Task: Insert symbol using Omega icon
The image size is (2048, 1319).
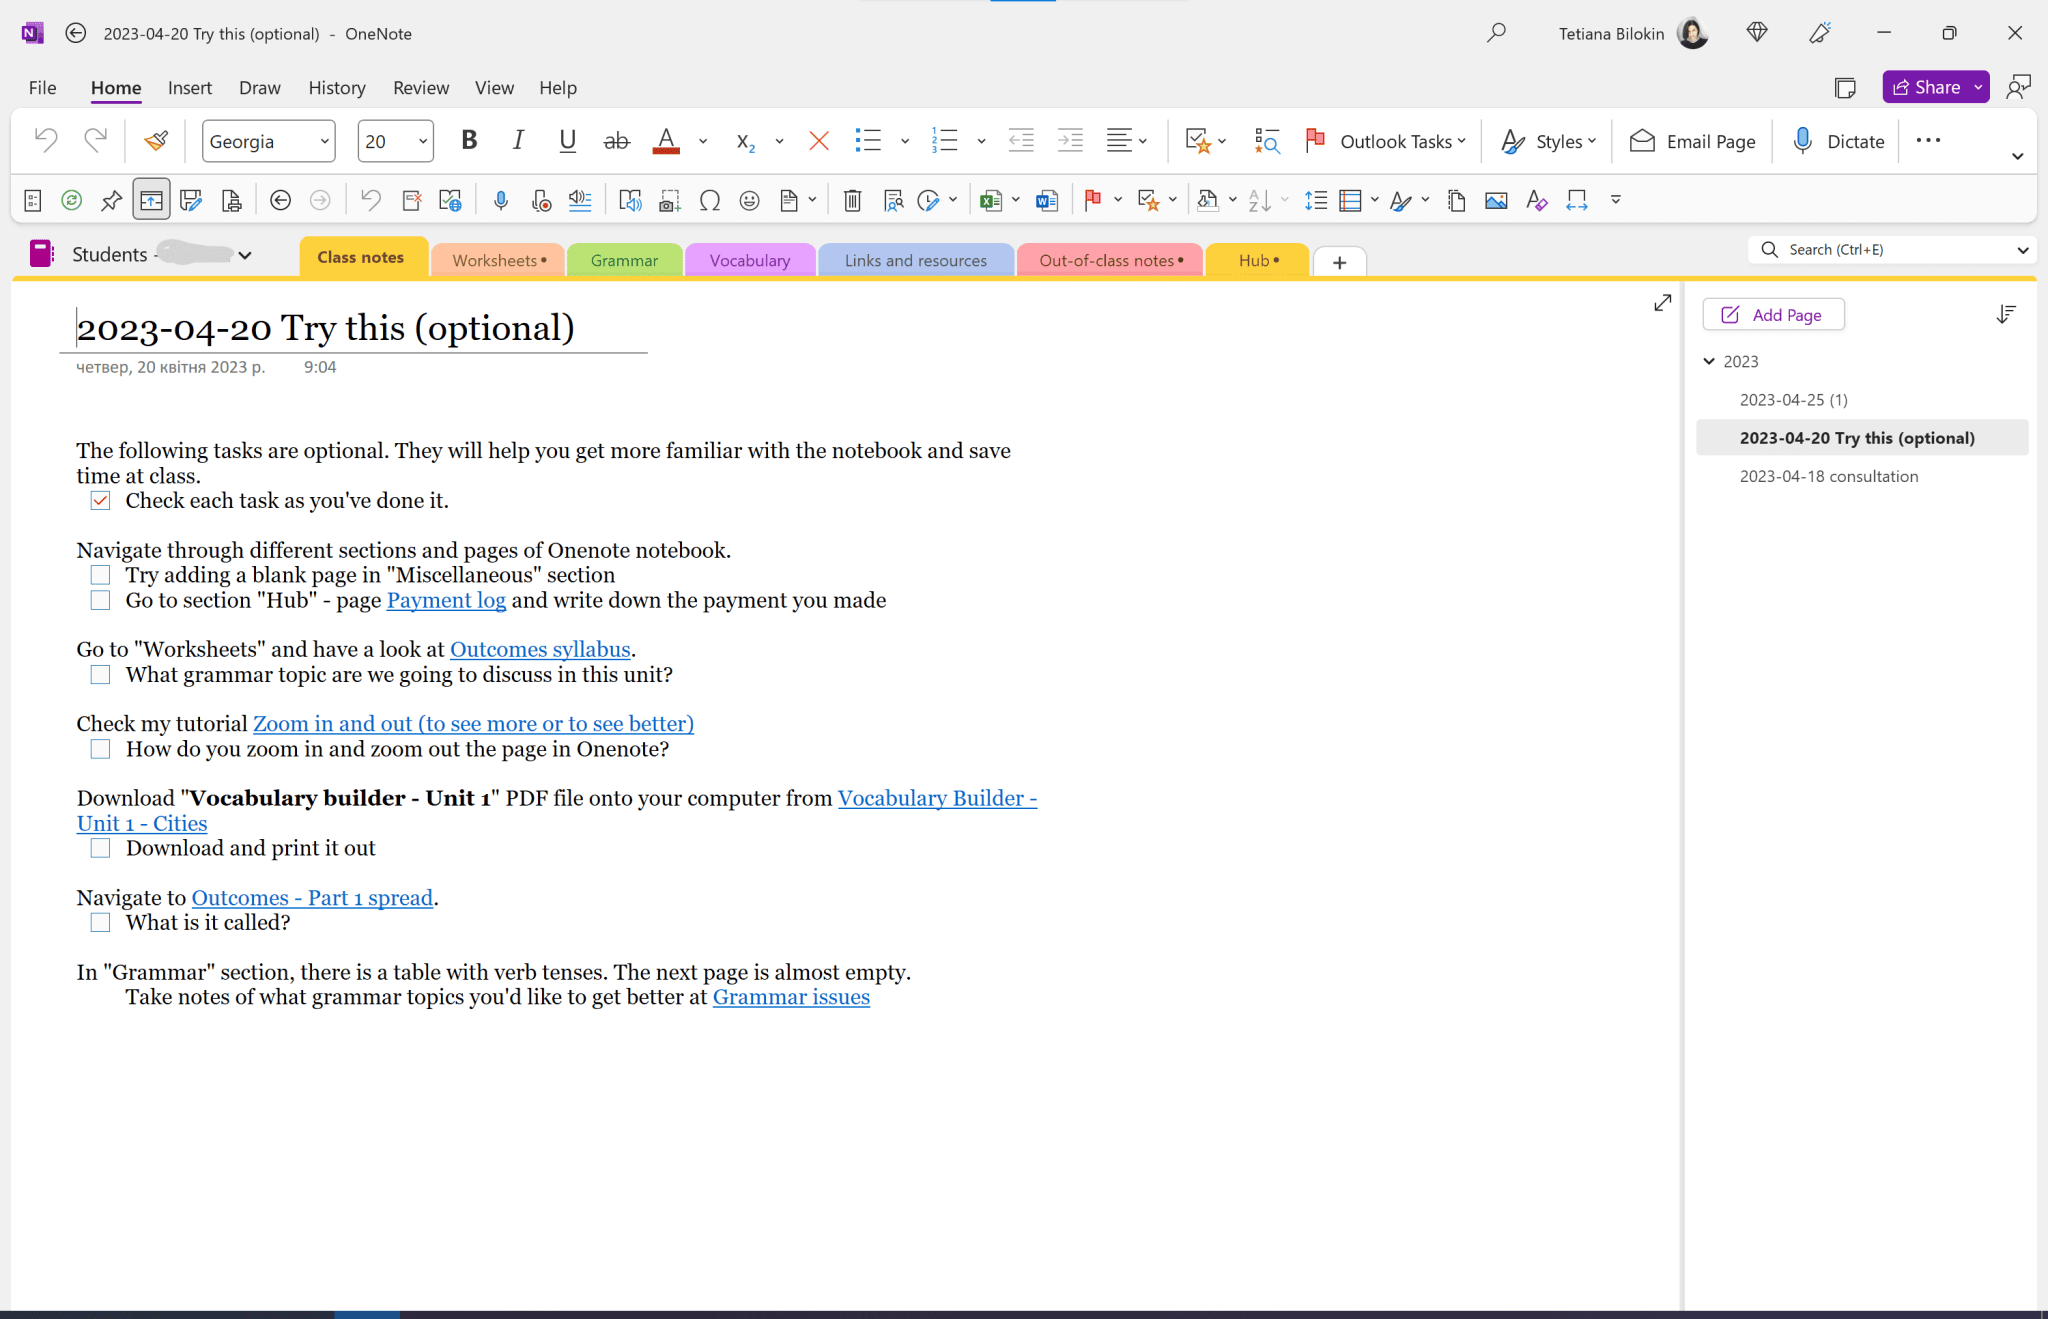Action: click(710, 201)
